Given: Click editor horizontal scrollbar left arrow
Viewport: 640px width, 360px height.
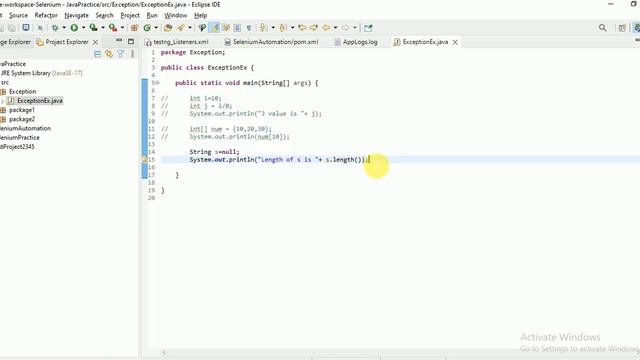Looking at the screenshot, I should (x=164, y=352).
